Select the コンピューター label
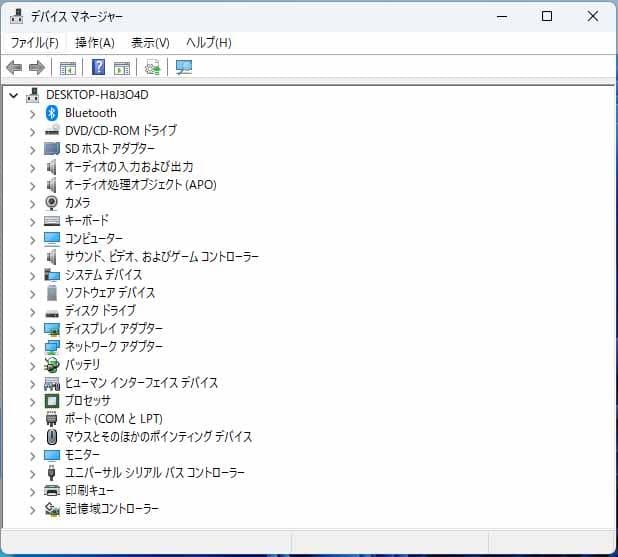Viewport: 618px width, 557px height. point(94,238)
